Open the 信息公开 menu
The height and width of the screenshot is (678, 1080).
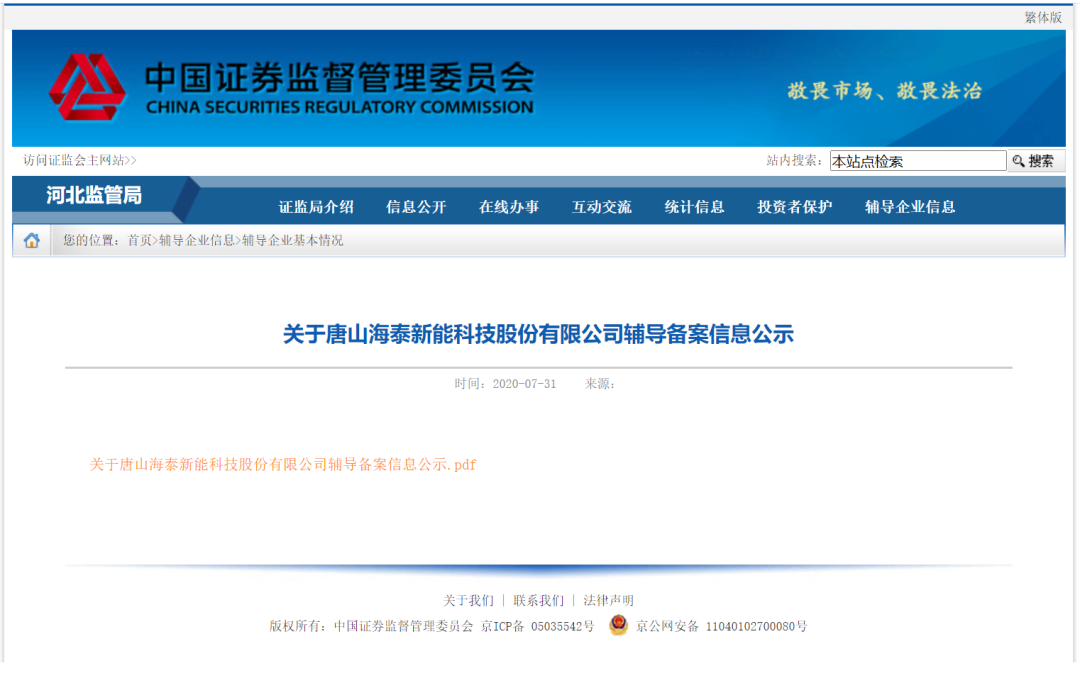(416, 207)
